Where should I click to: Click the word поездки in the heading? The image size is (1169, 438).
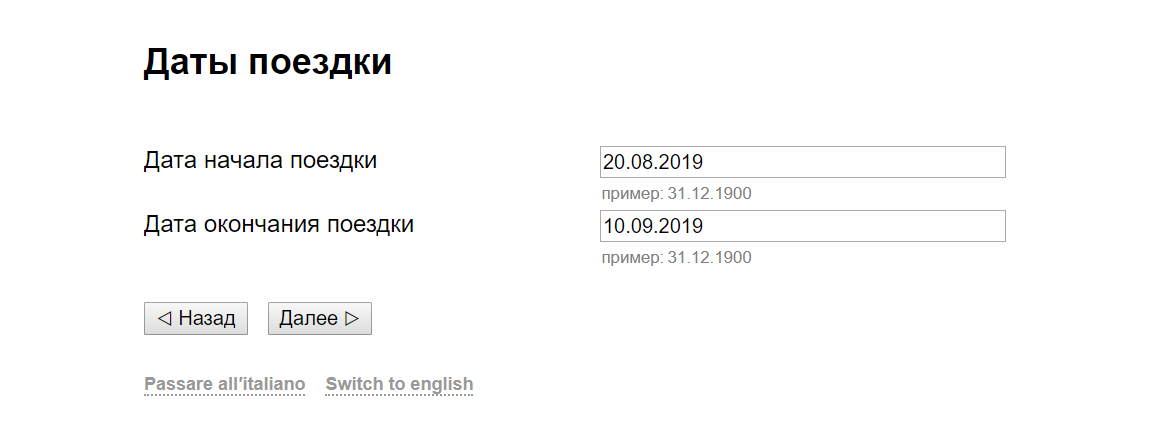click(x=319, y=62)
